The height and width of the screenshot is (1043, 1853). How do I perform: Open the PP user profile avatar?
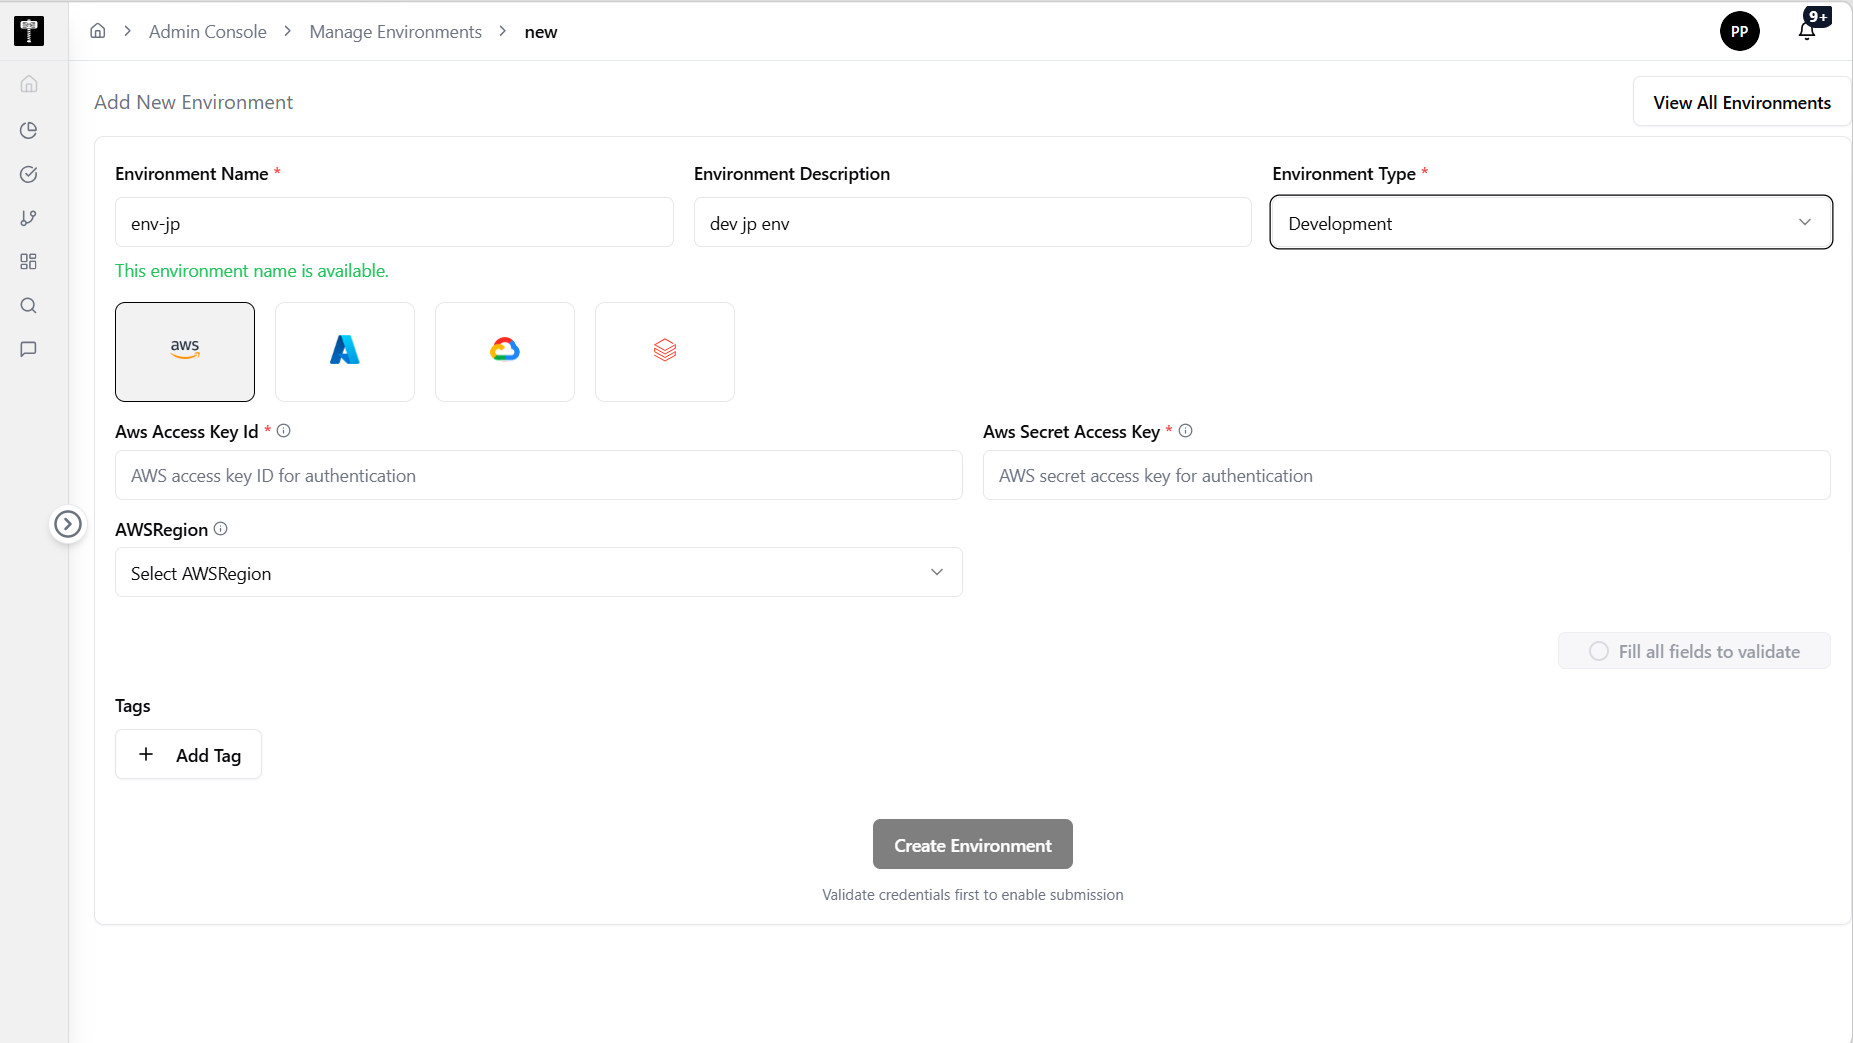[x=1739, y=31]
